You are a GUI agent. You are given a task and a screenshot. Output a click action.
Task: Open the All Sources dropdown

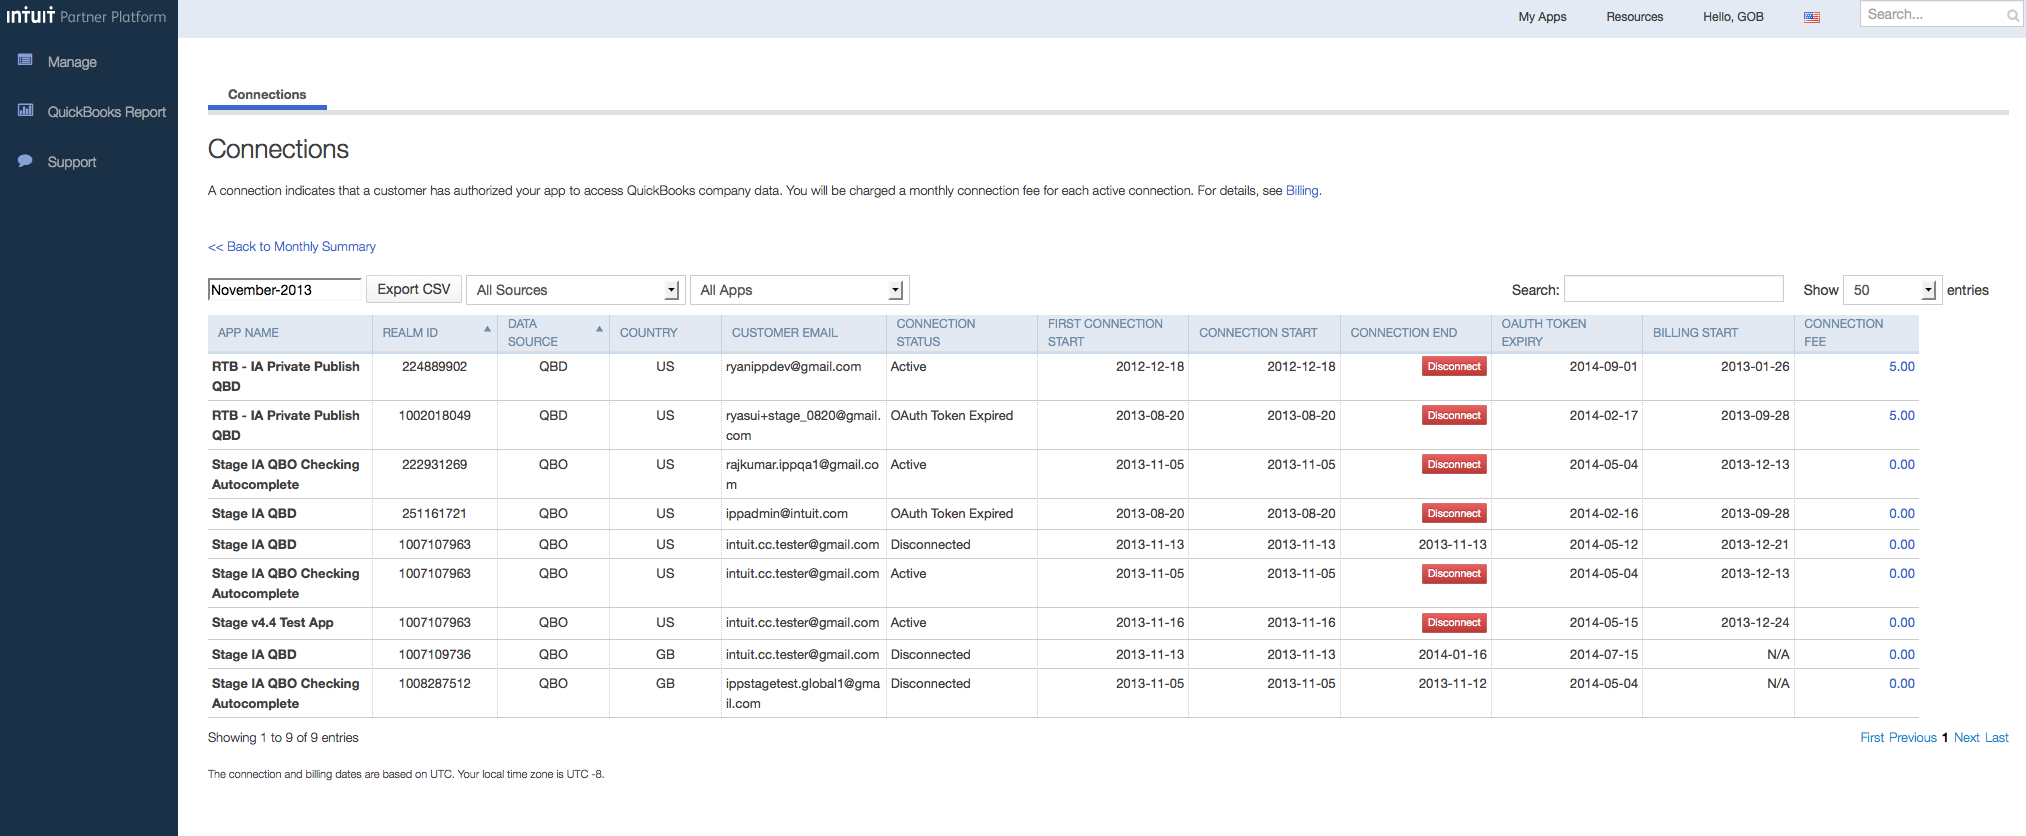[576, 290]
